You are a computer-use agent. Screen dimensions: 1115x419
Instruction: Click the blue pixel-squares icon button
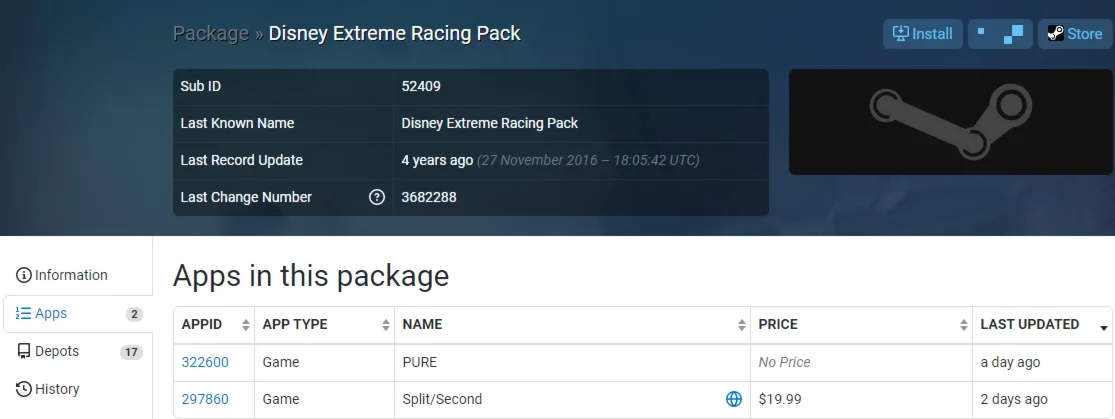tap(1000, 34)
